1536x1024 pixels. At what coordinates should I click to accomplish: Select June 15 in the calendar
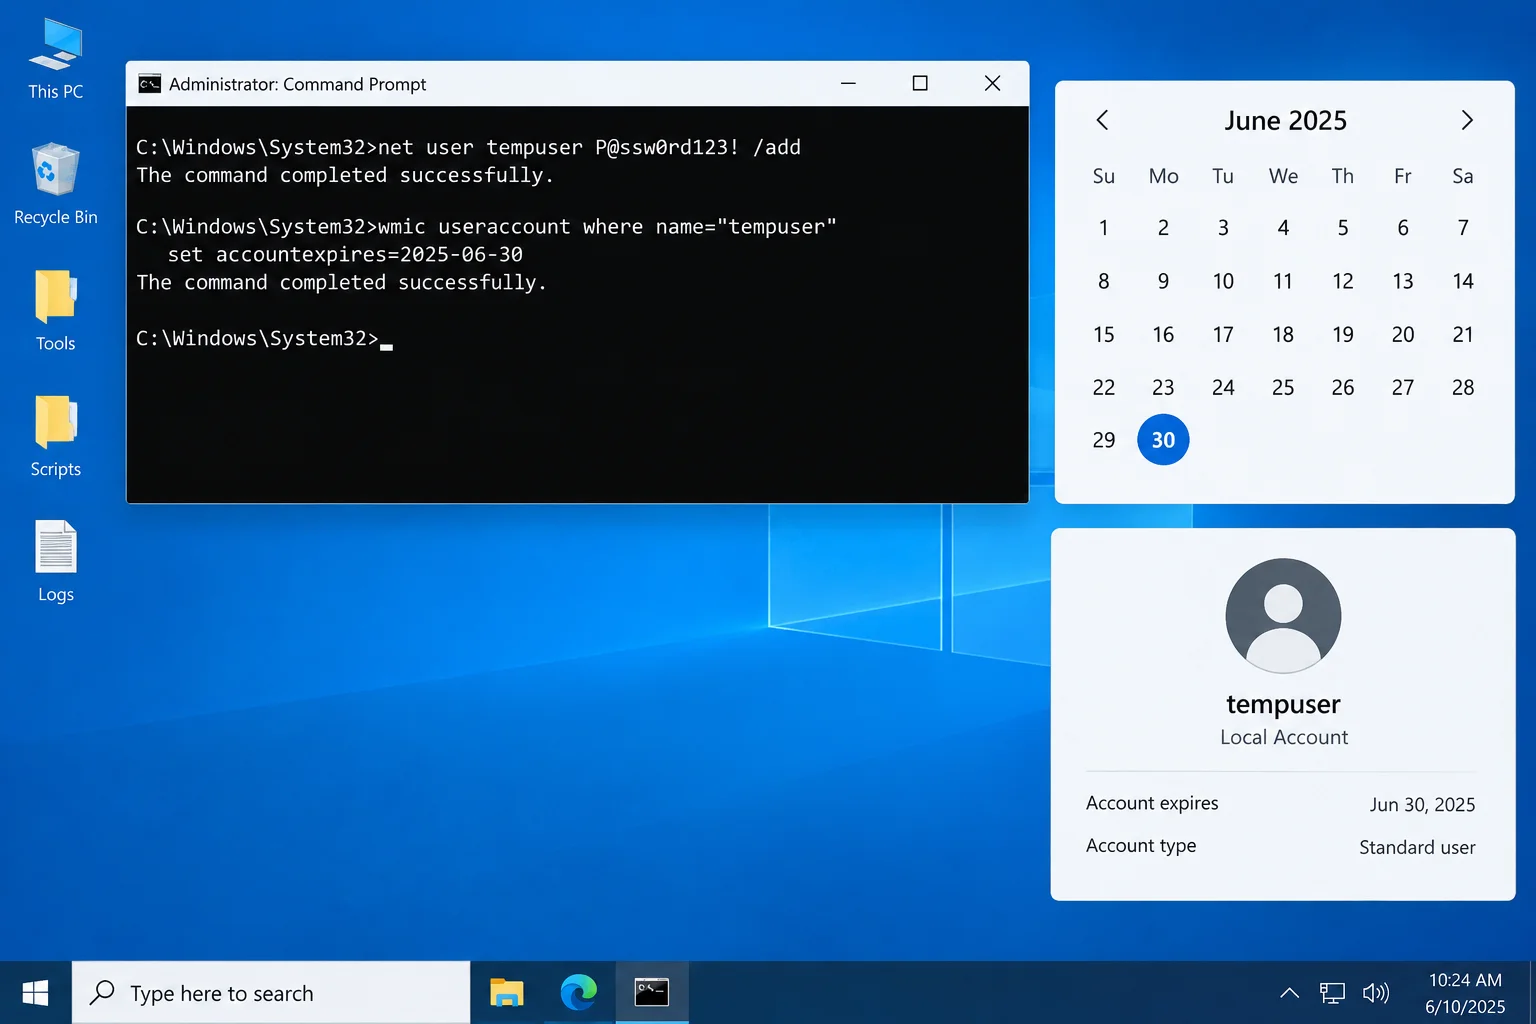(x=1103, y=334)
